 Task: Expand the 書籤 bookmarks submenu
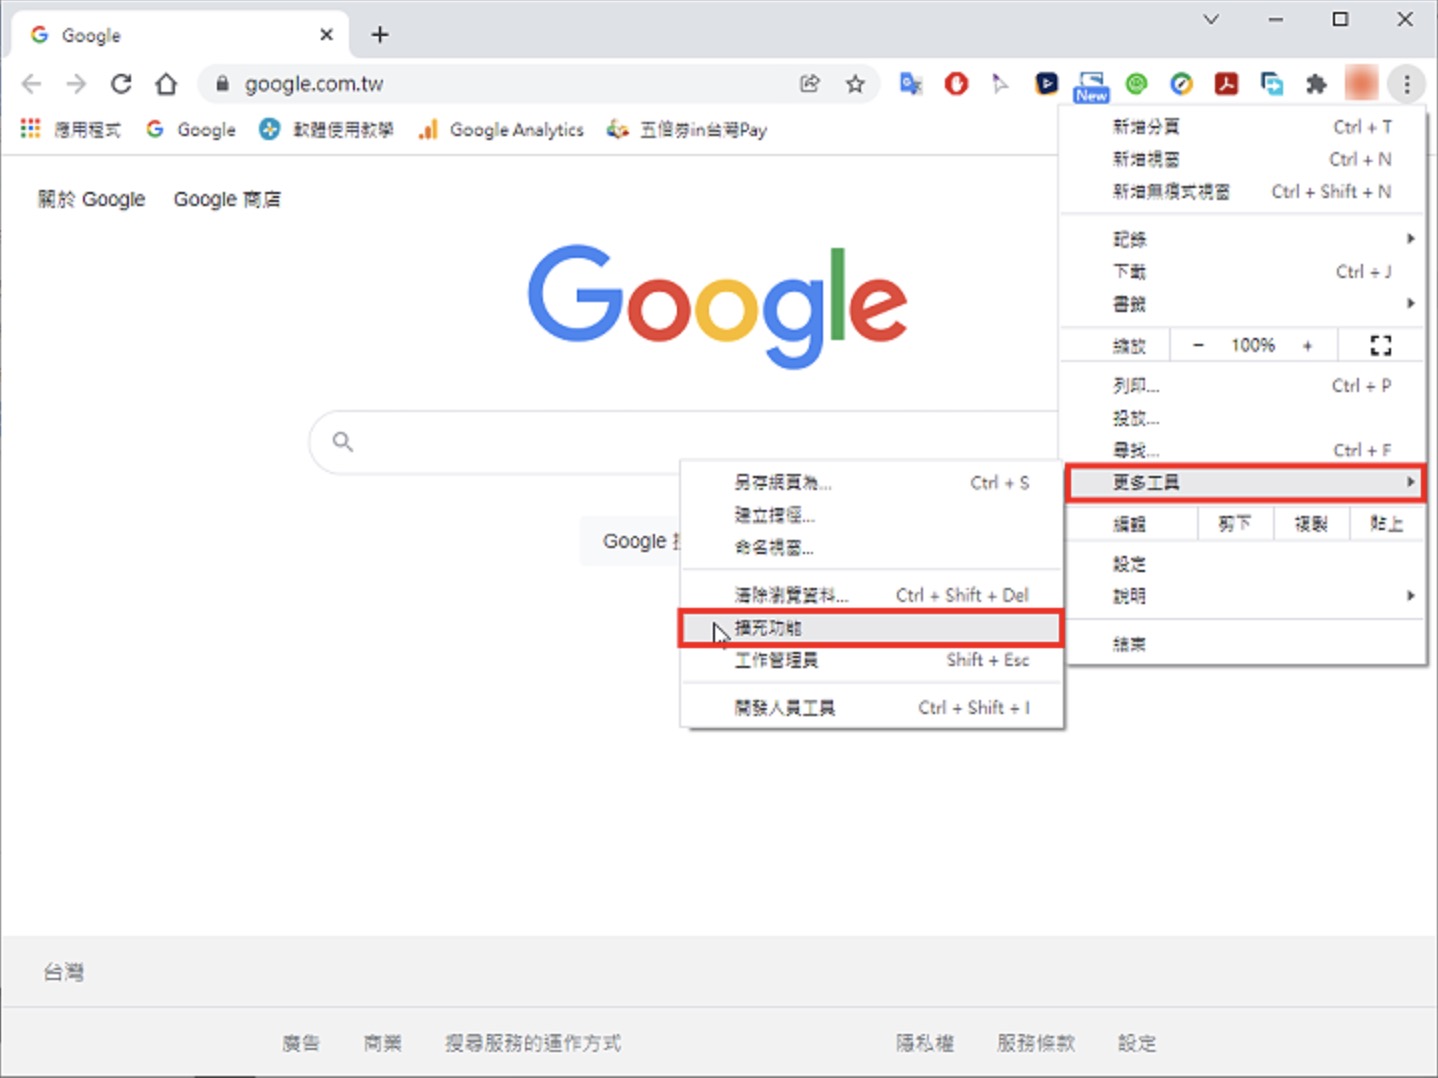click(1243, 304)
